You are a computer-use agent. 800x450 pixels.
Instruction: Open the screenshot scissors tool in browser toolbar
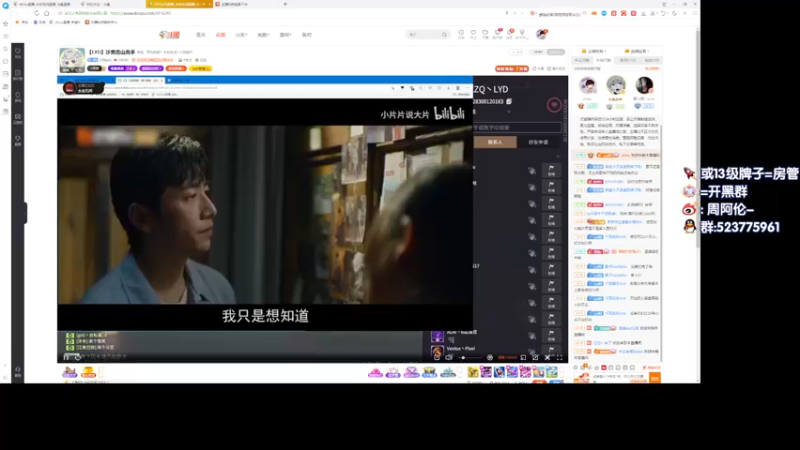(x=652, y=13)
